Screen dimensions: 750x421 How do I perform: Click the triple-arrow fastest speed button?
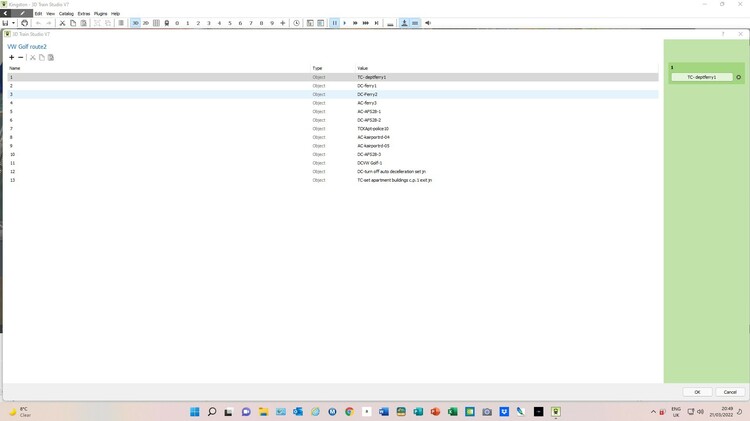click(x=365, y=23)
